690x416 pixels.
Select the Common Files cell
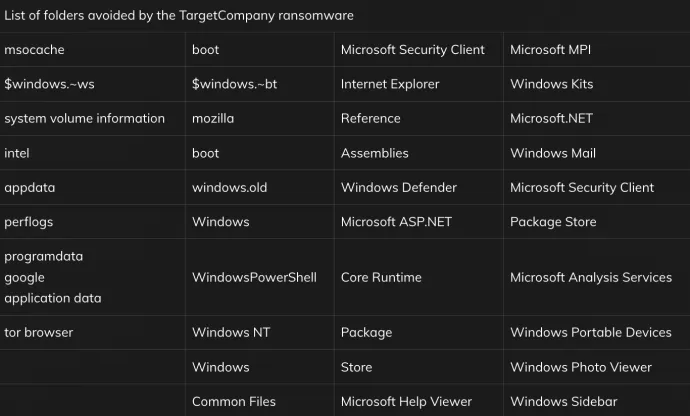point(234,402)
